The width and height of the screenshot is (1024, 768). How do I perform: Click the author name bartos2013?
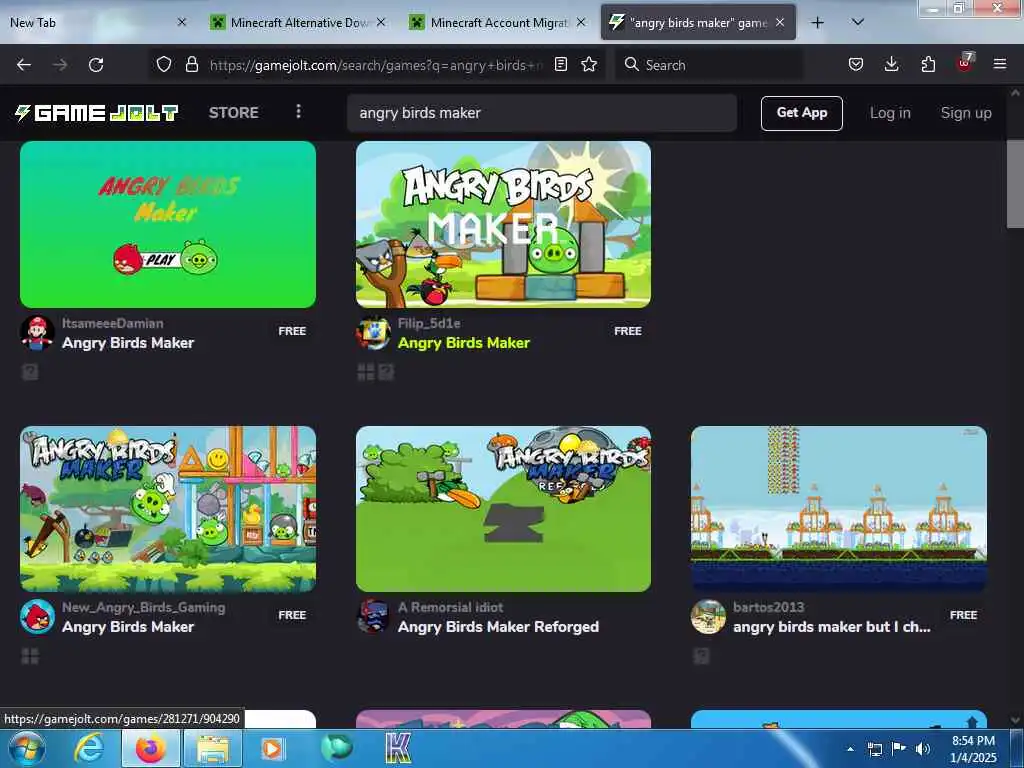[x=768, y=607]
